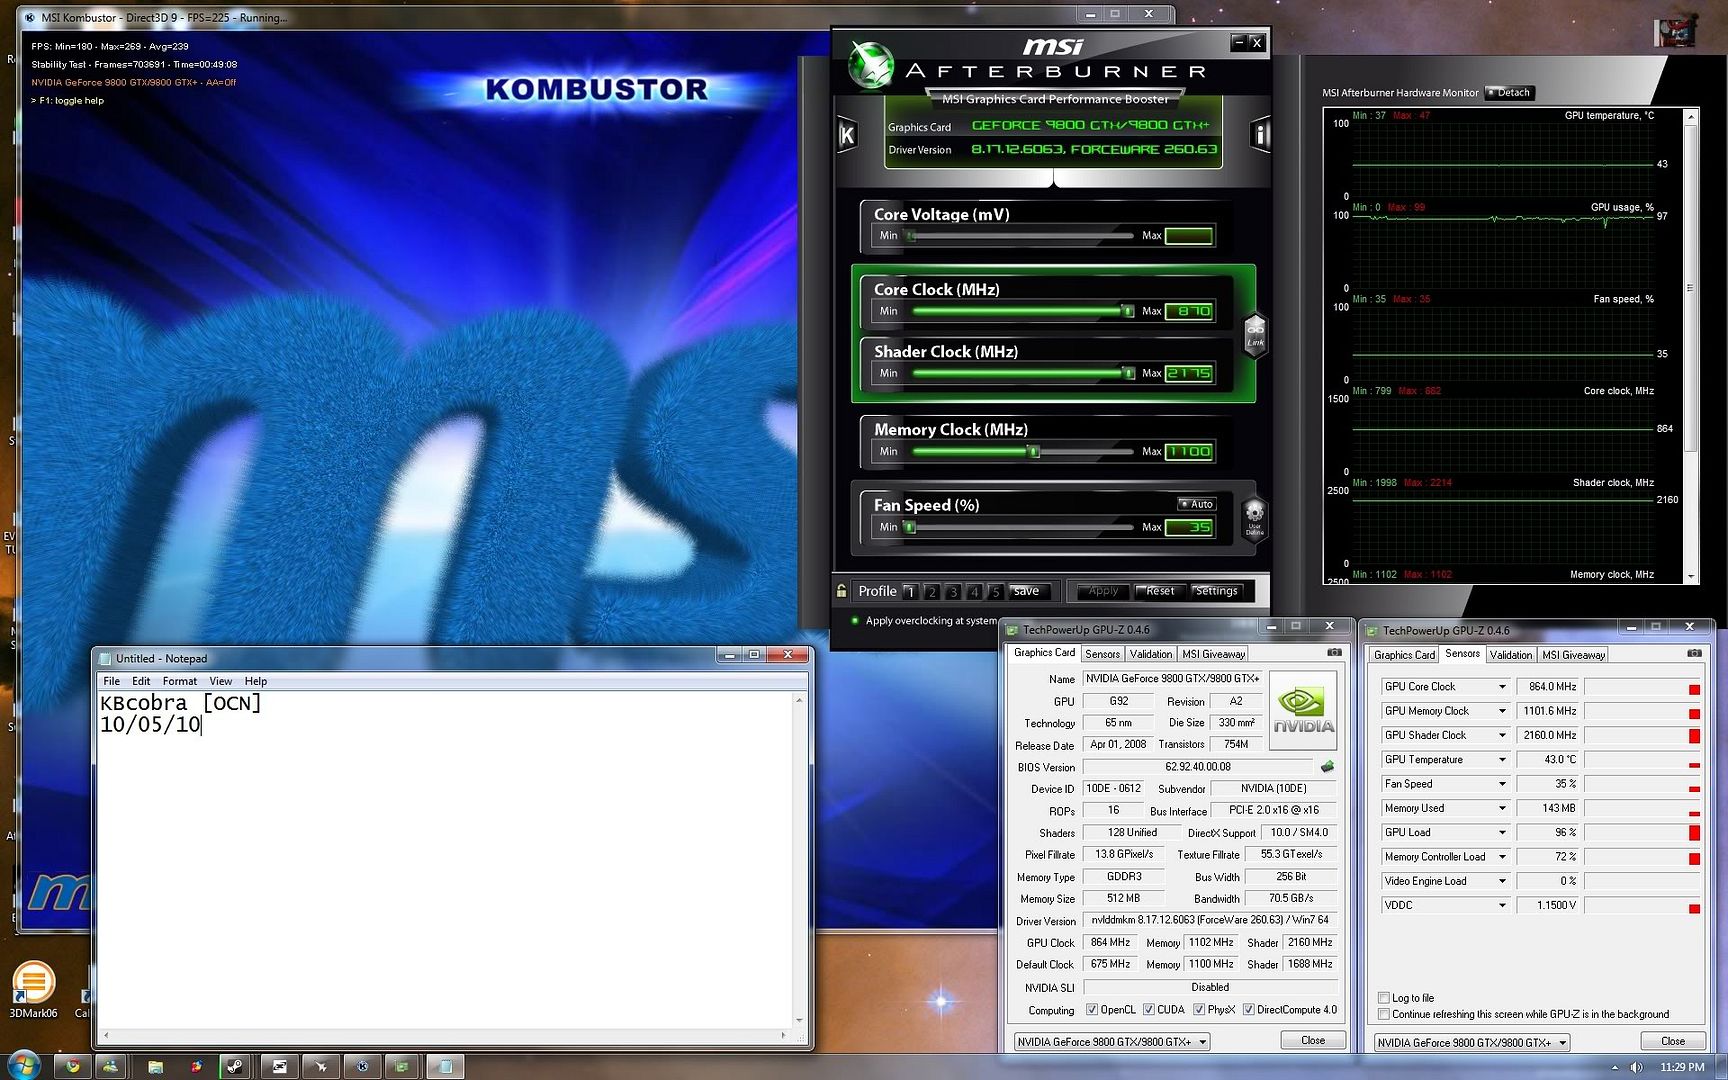The height and width of the screenshot is (1080, 1728).
Task: Click the BIOS save chip icon in GPU-Z
Action: (x=1327, y=766)
